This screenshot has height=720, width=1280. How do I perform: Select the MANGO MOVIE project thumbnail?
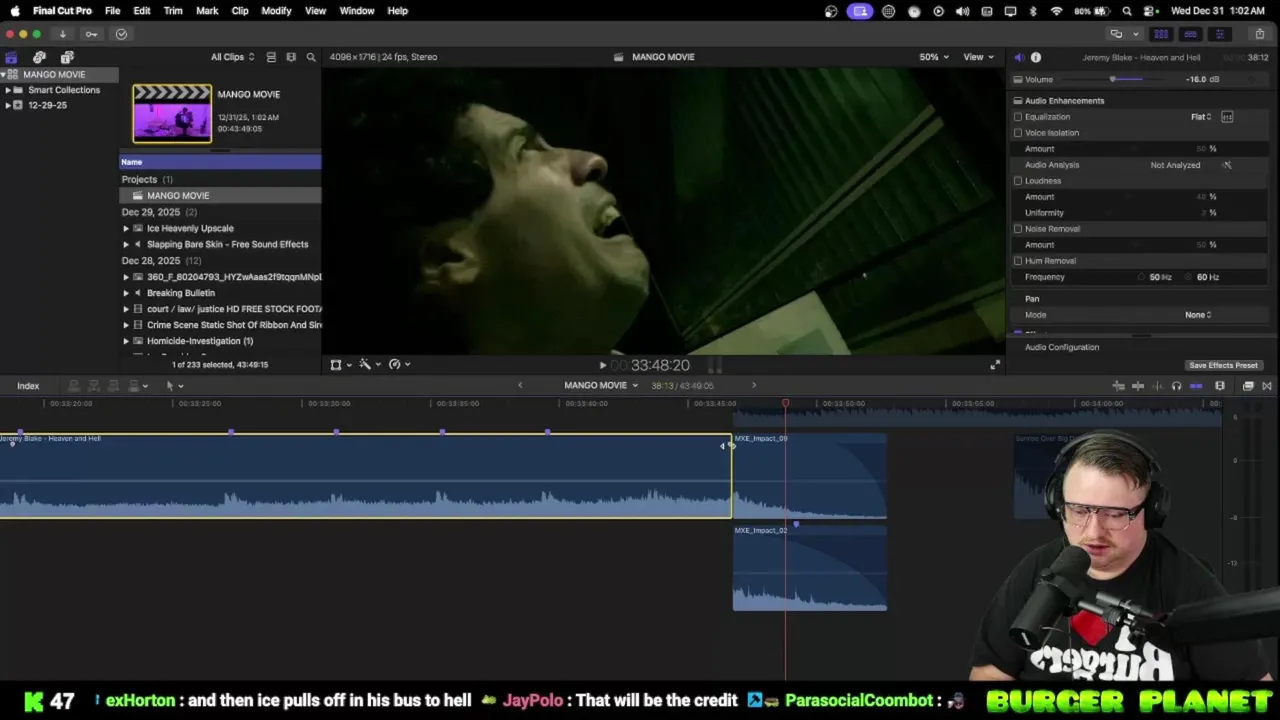click(172, 113)
